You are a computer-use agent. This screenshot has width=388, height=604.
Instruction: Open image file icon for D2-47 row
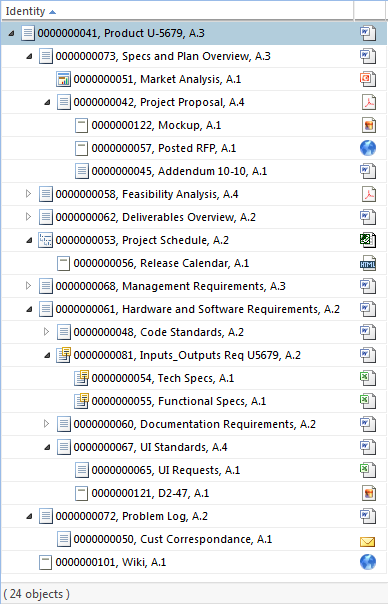369,493
